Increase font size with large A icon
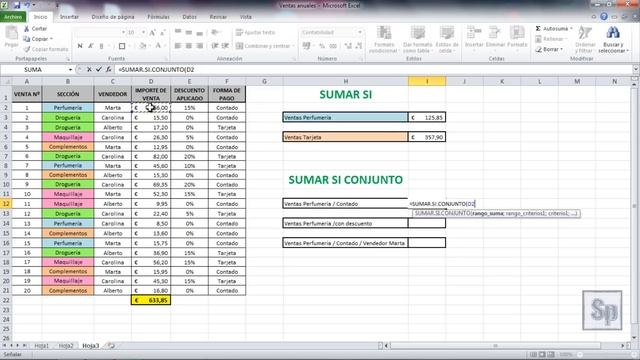The image size is (640, 360). 152,32
